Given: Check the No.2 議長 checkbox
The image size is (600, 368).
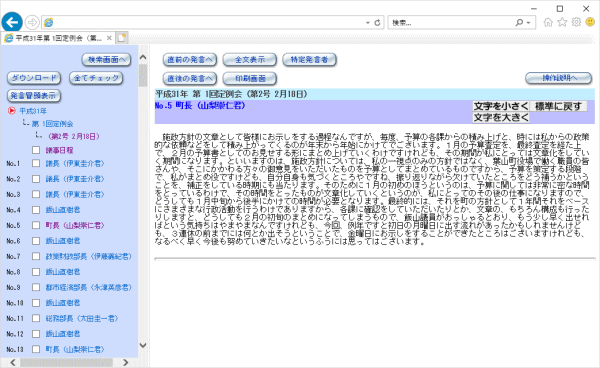Looking at the screenshot, I should point(36,179).
